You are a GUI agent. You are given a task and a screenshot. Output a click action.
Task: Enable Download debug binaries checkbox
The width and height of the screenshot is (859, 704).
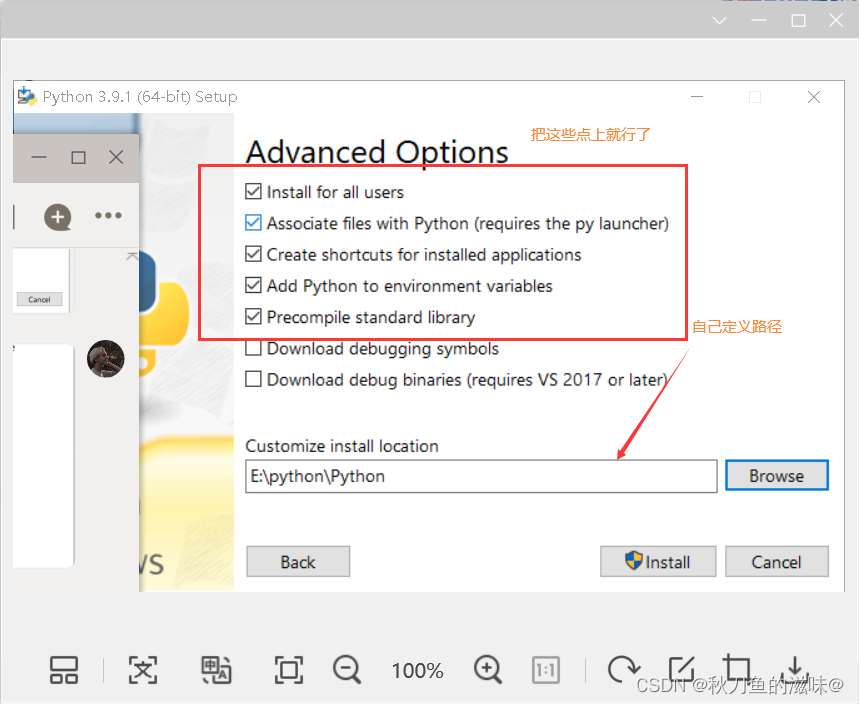tap(253, 379)
